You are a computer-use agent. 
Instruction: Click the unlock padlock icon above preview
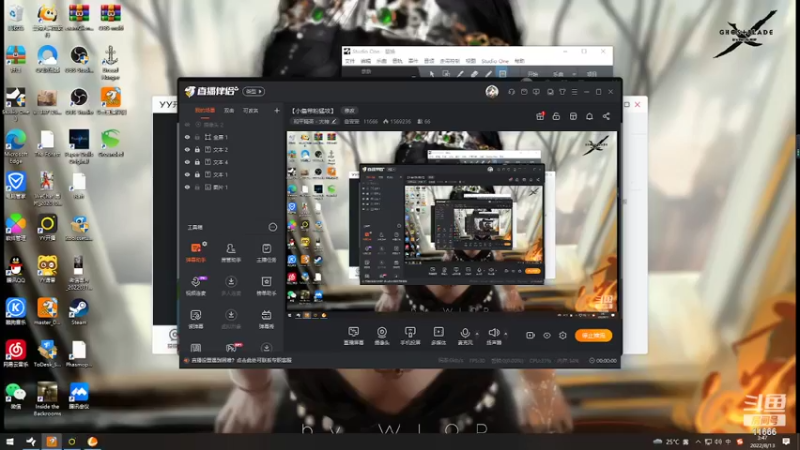point(556,116)
